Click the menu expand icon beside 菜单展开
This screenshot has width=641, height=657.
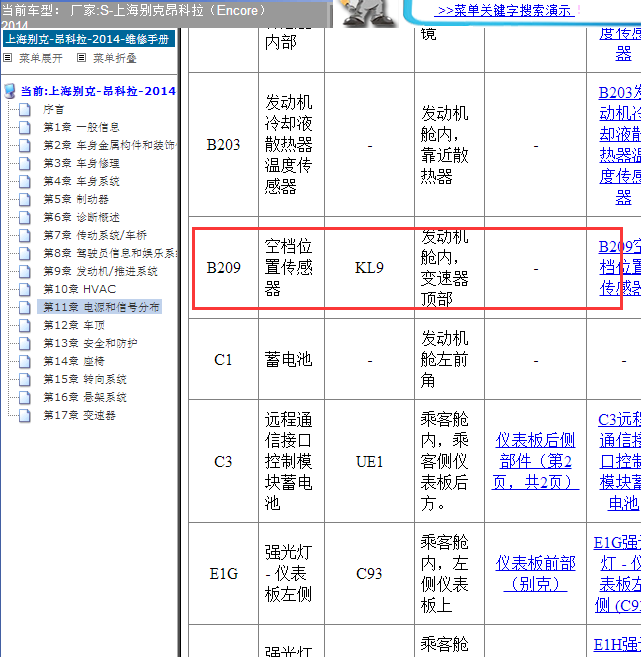(8, 58)
